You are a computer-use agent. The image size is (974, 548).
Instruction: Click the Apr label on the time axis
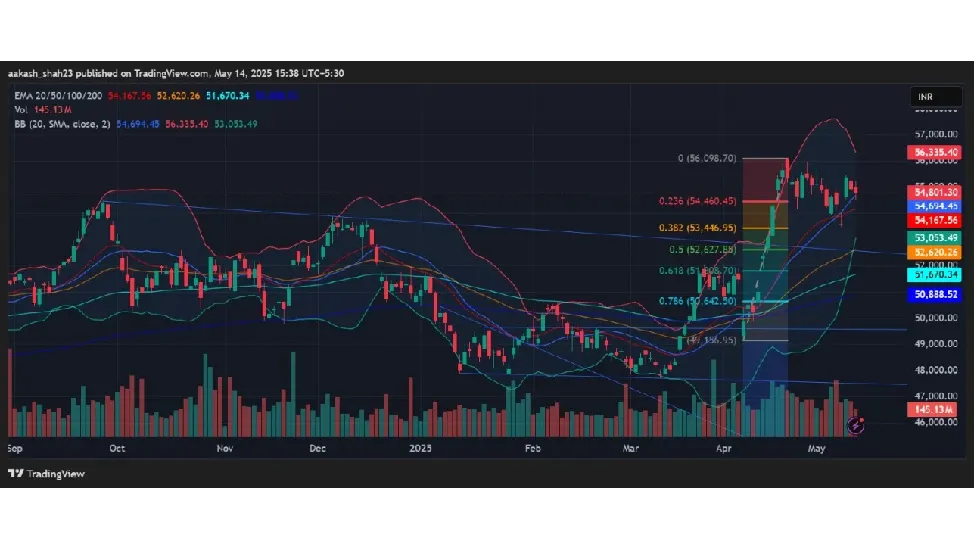tap(724, 448)
